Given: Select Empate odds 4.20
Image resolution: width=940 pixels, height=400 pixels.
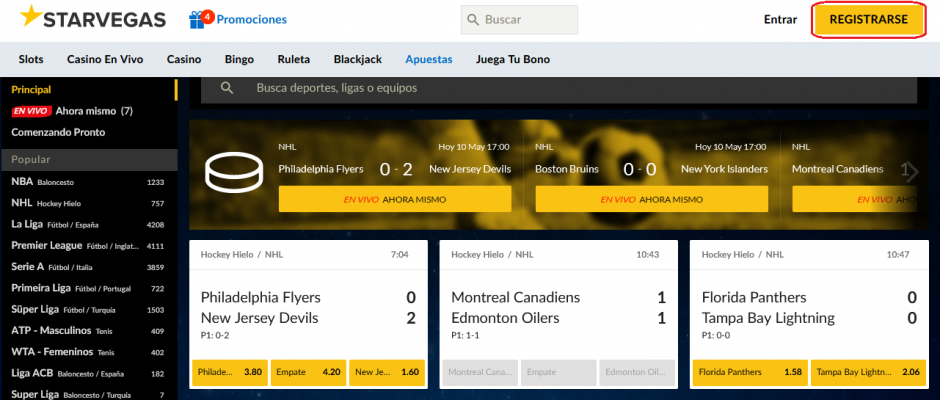Looking at the screenshot, I should tap(308, 372).
